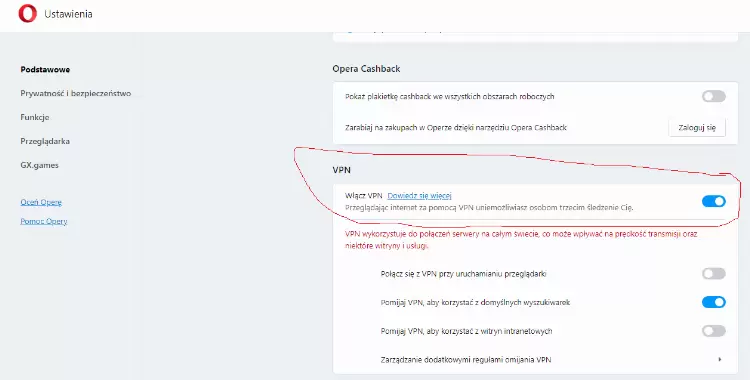Disable the Włącz VPN switch
This screenshot has height=380, width=750.
(714, 201)
